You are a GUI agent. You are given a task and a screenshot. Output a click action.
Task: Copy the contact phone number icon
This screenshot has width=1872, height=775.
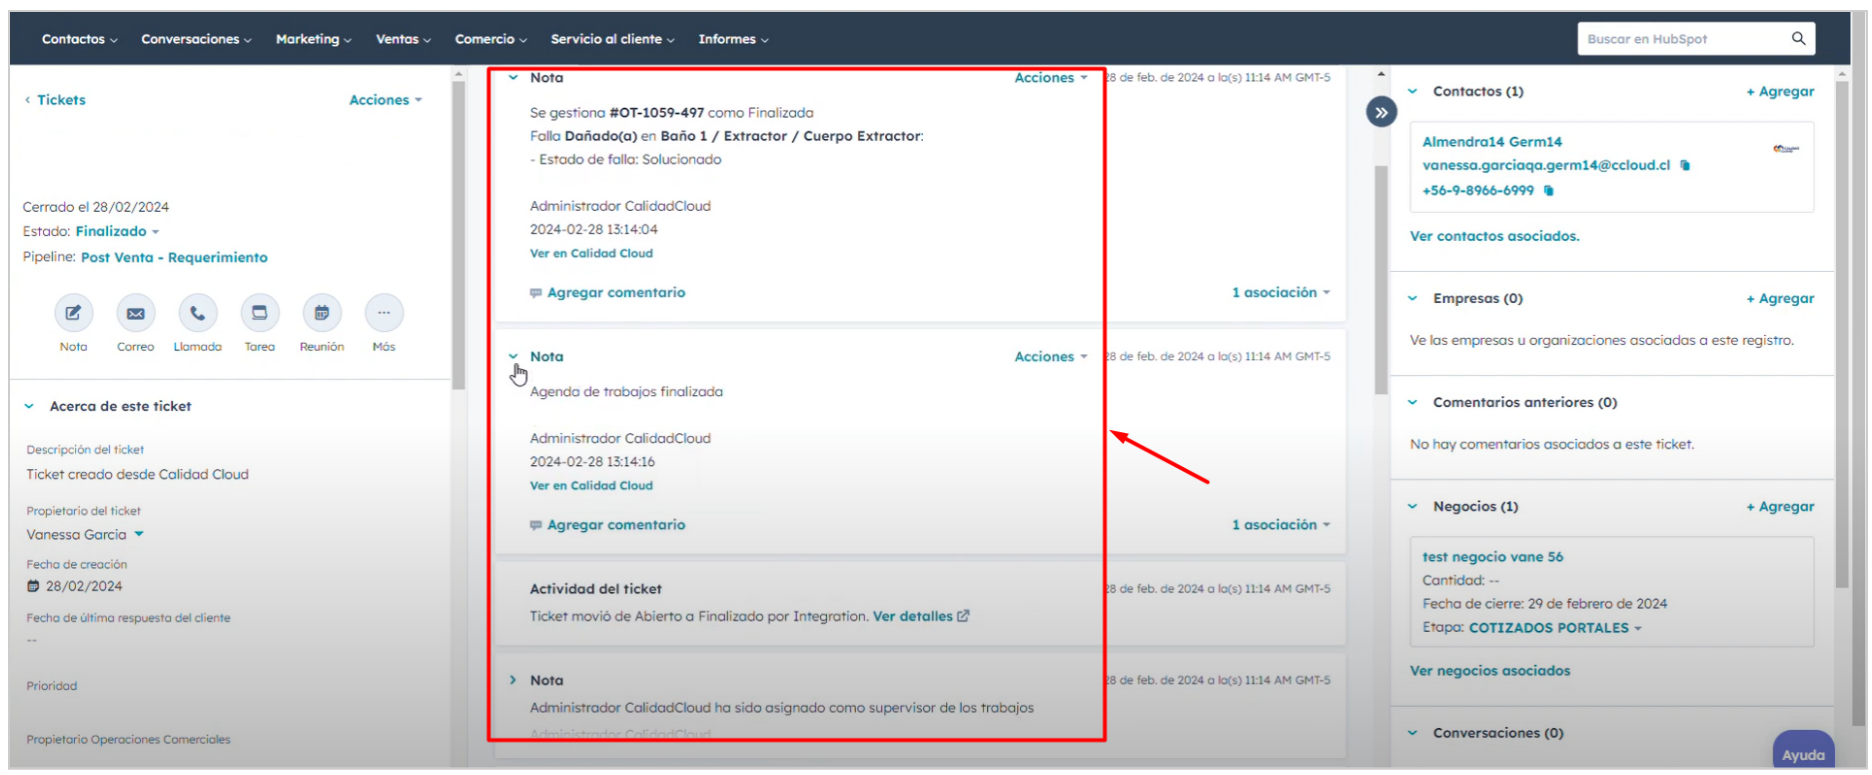point(1549,191)
